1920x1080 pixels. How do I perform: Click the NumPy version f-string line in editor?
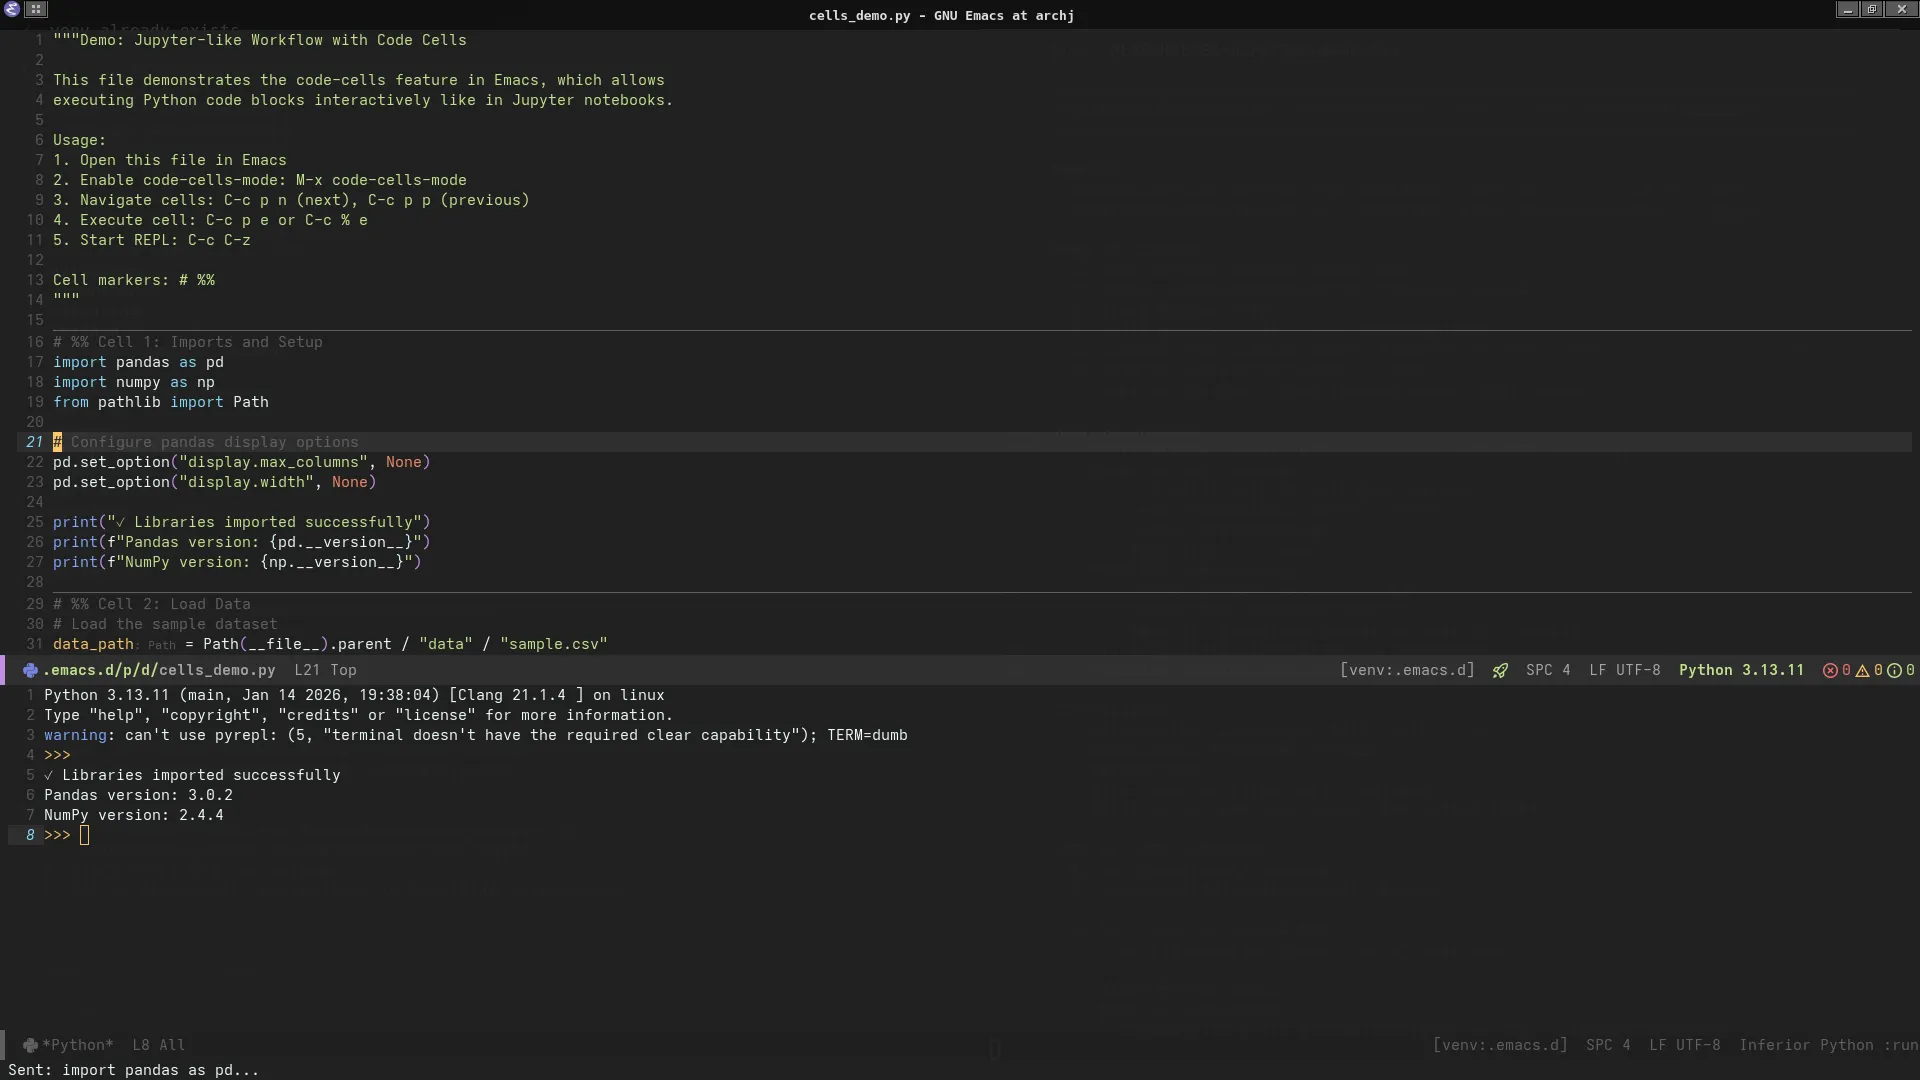(x=237, y=562)
